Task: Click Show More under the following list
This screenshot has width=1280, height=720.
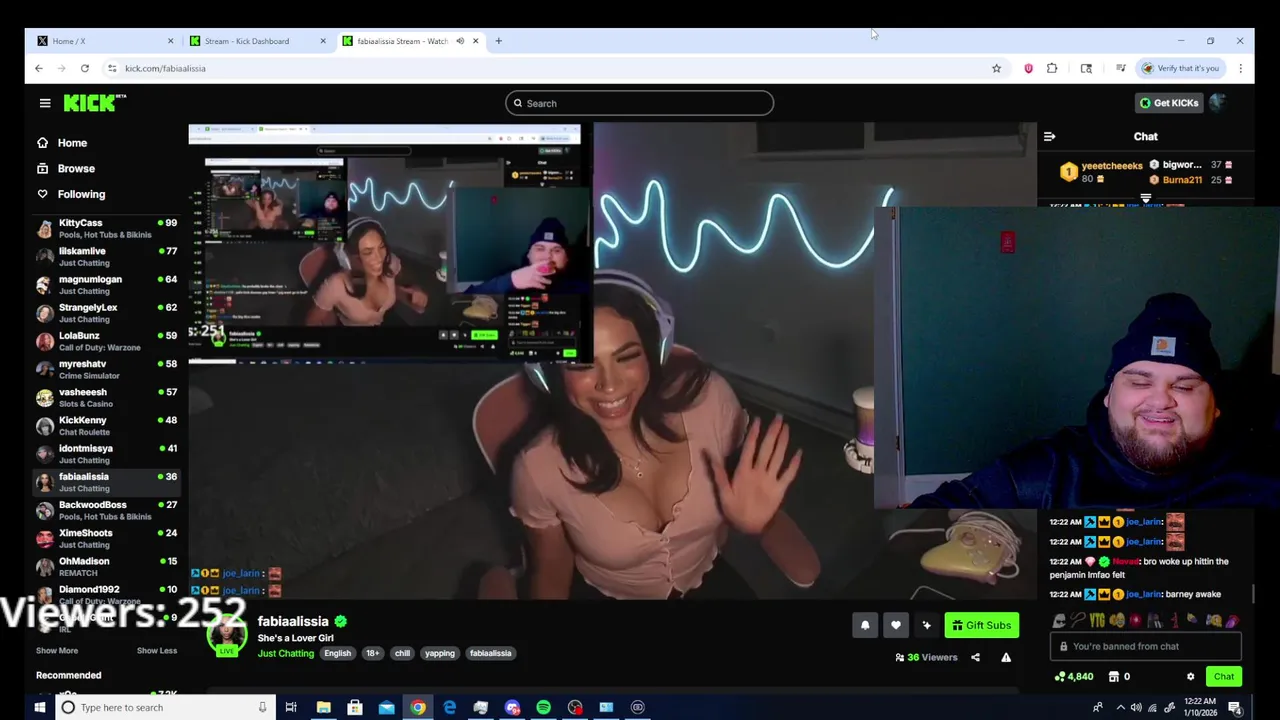Action: (57, 651)
